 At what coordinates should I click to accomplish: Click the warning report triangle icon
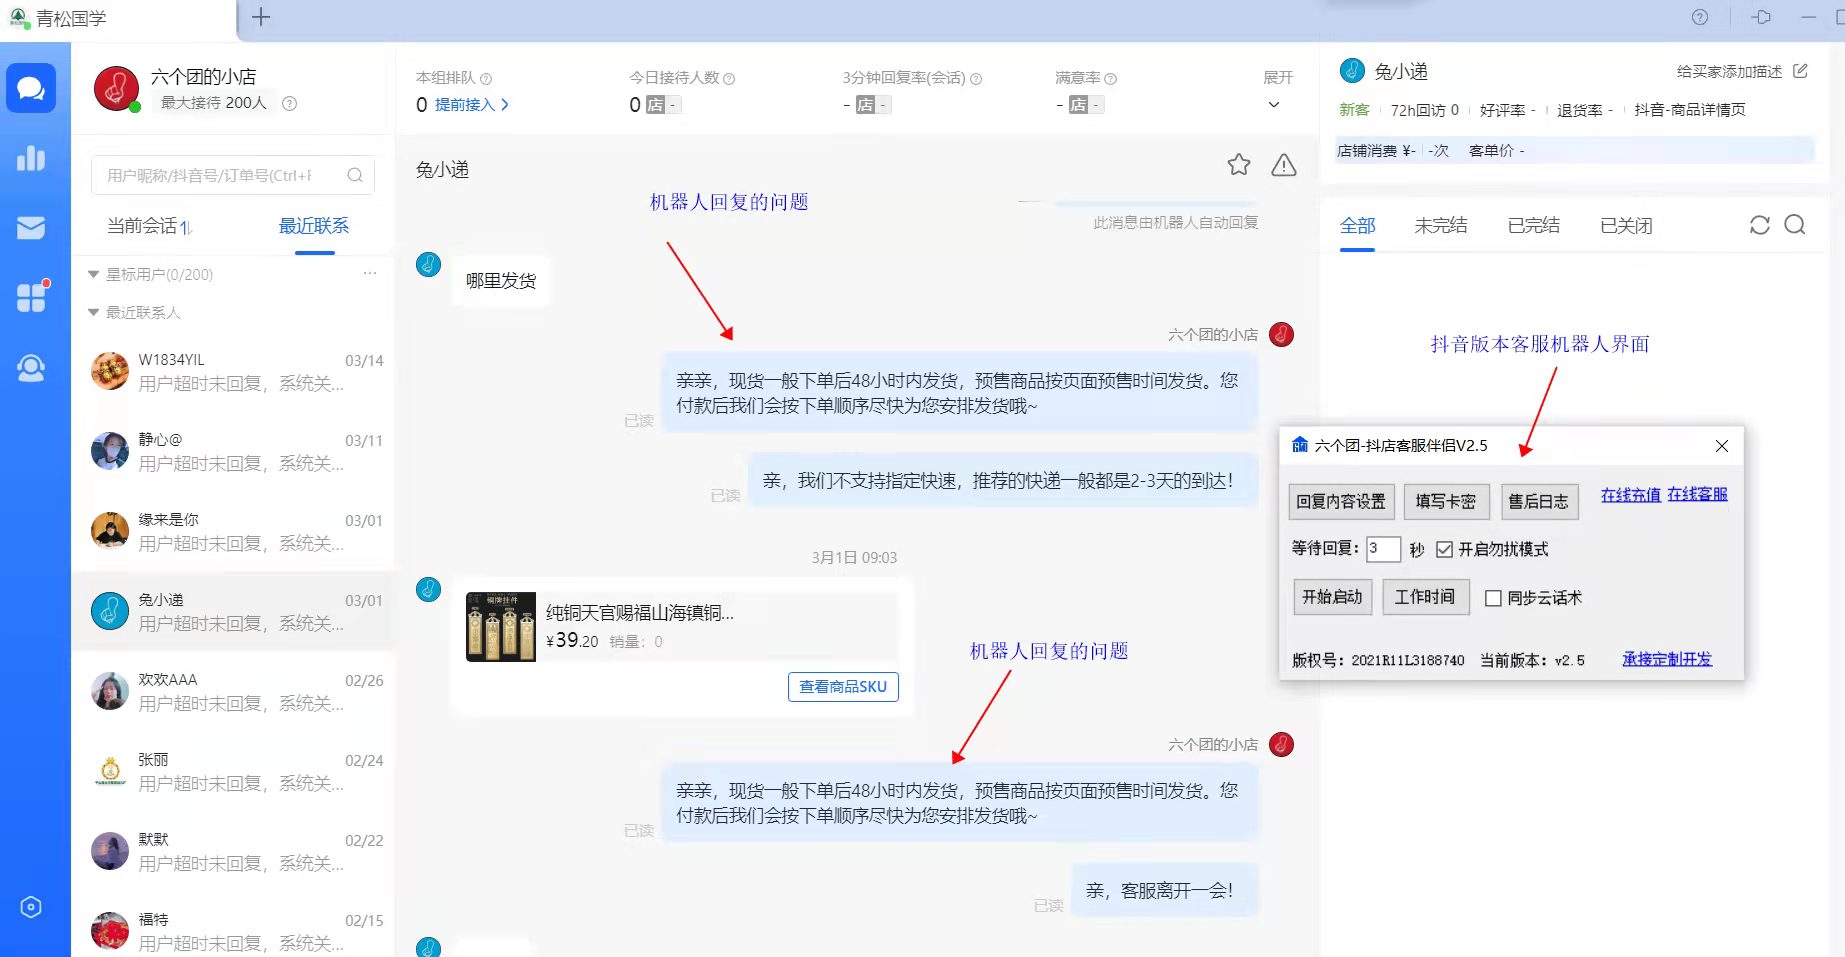click(1284, 165)
